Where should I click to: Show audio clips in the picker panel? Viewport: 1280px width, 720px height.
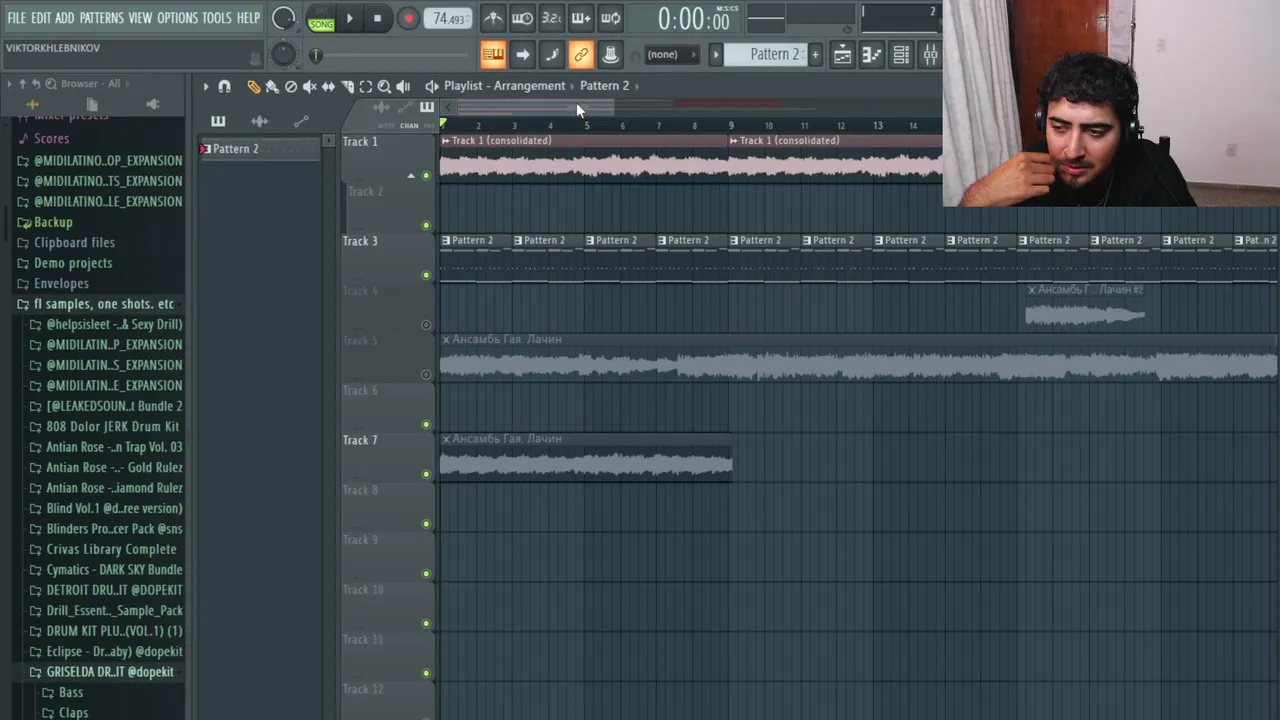point(259,121)
